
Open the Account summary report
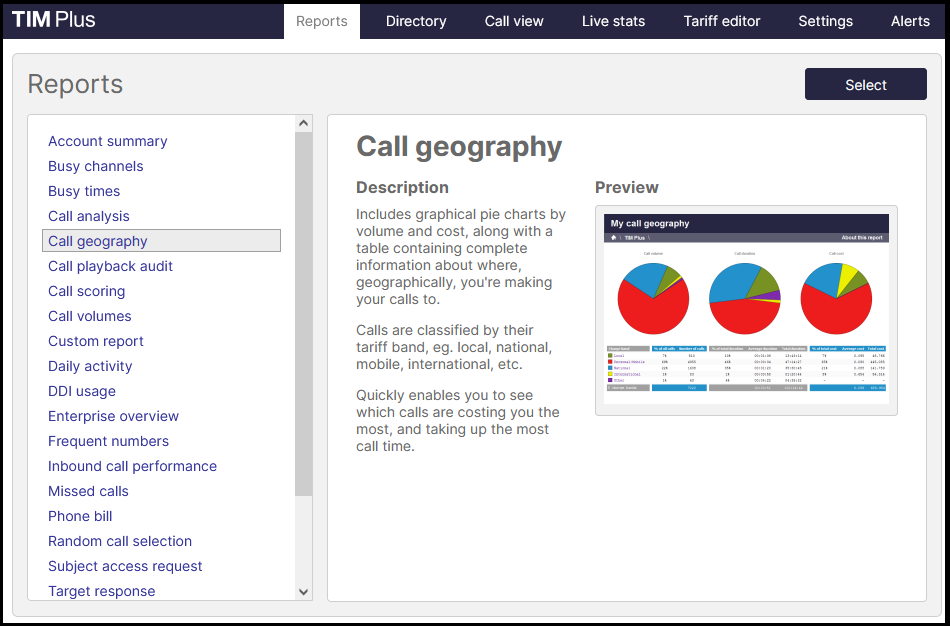[x=107, y=141]
